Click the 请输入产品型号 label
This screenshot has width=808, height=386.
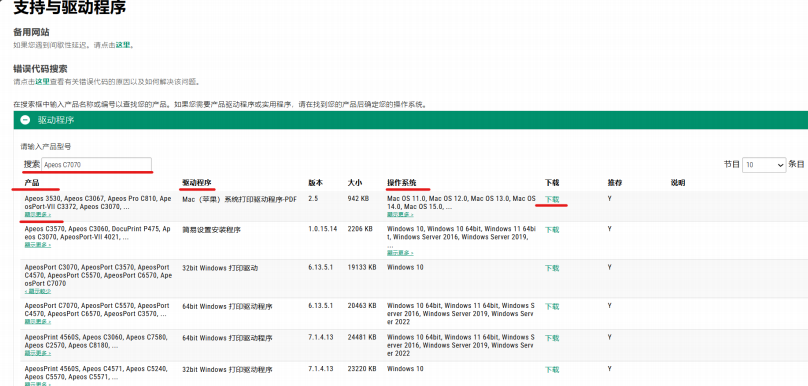(45, 147)
